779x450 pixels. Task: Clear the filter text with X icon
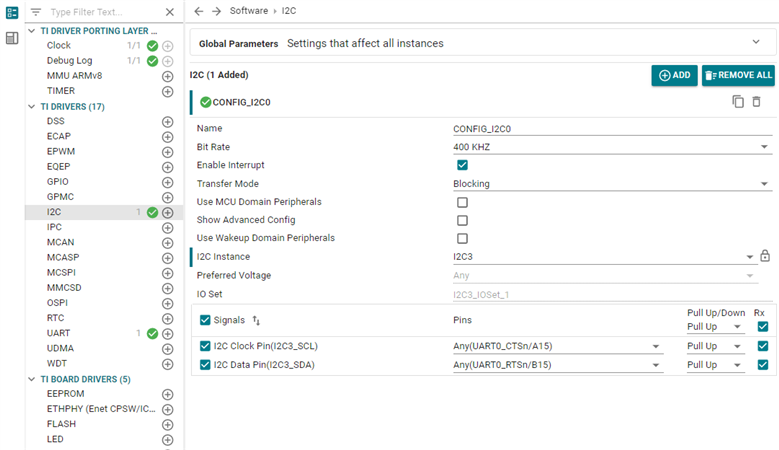click(x=168, y=12)
